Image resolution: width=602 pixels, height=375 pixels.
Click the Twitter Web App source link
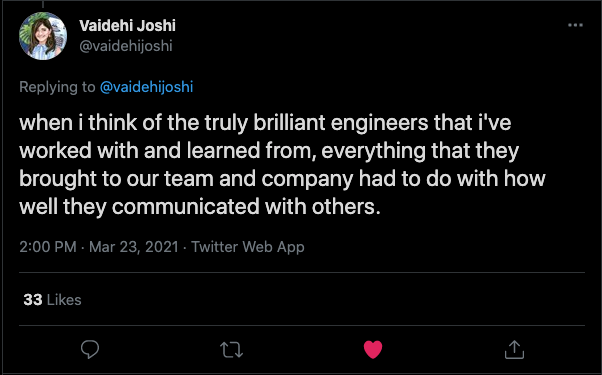point(248,247)
